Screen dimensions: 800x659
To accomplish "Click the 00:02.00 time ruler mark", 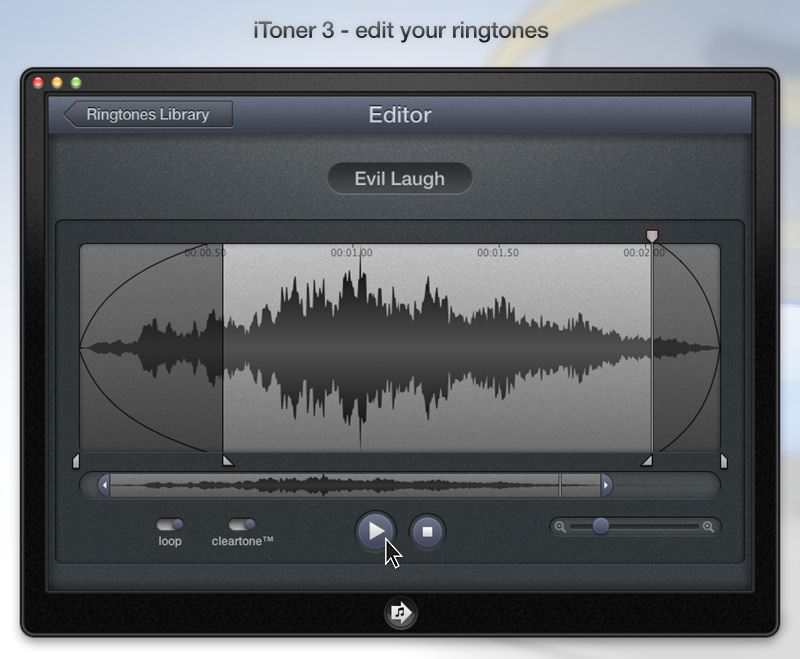I will (x=644, y=252).
